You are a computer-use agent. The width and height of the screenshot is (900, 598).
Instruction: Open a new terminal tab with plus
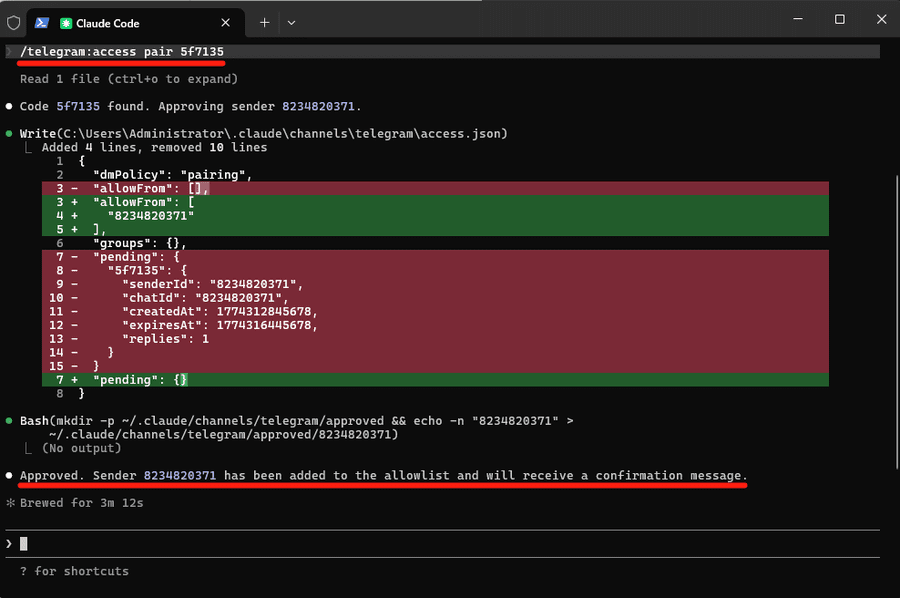264,23
